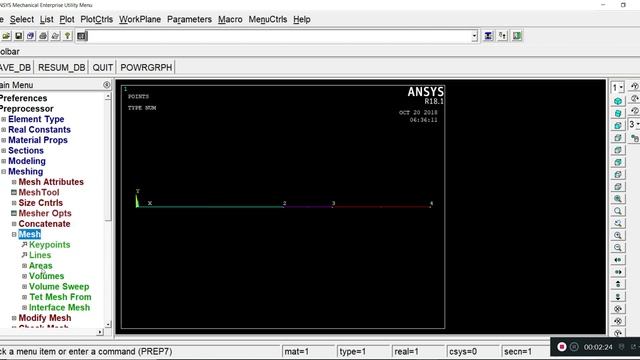Screen dimensions: 640x360
Task: Open the PlotCtrls menu
Action: click(x=96, y=19)
